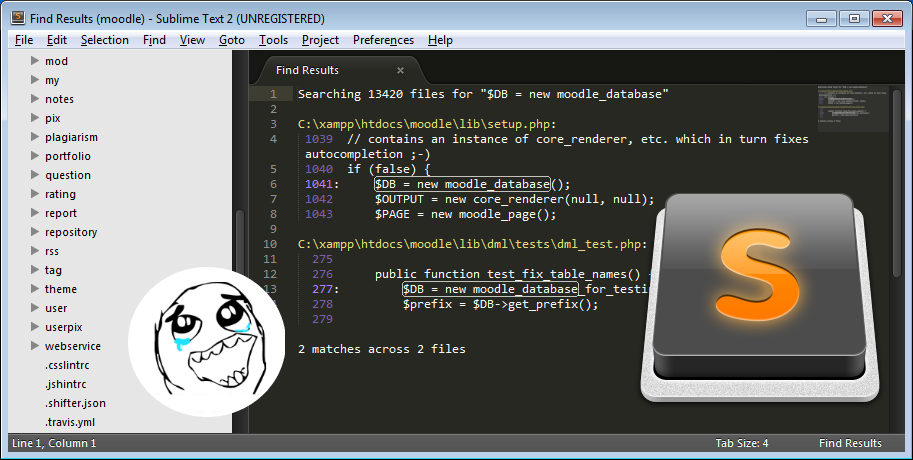Expand the theme folder arrow
Screen dimensions: 913x460
pos(35,289)
